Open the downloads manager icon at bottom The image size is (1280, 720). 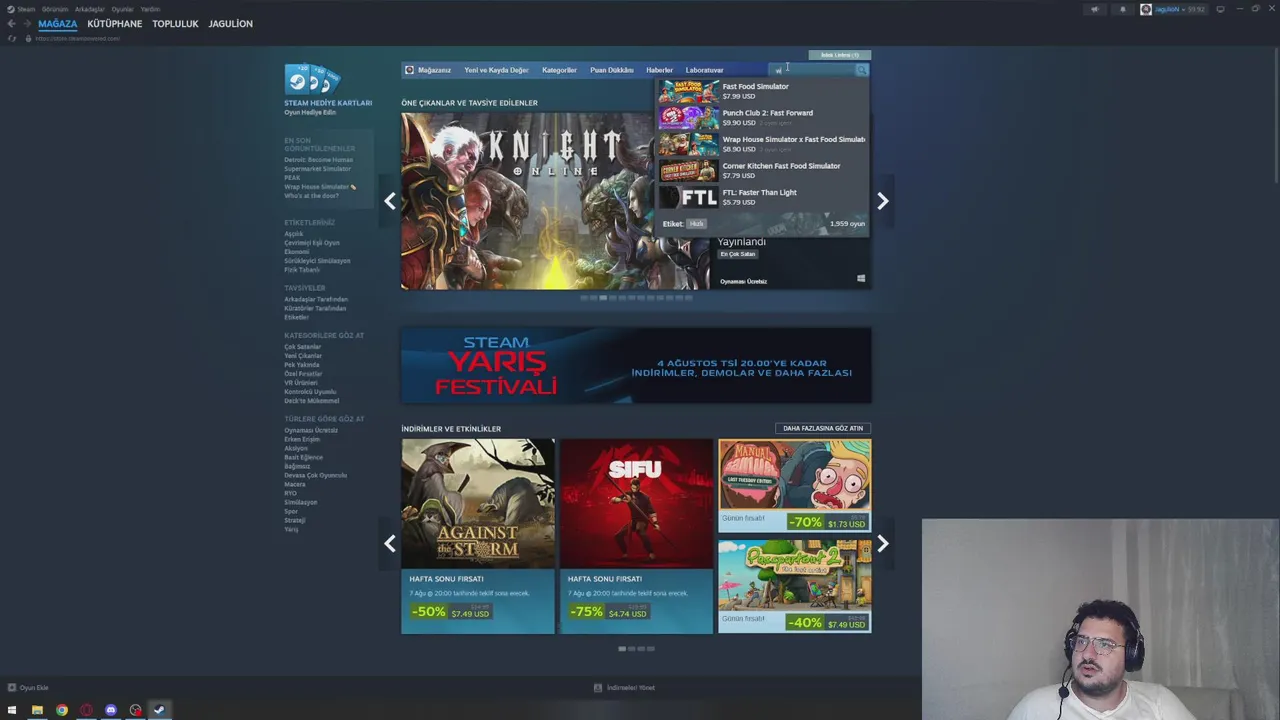tap(598, 687)
